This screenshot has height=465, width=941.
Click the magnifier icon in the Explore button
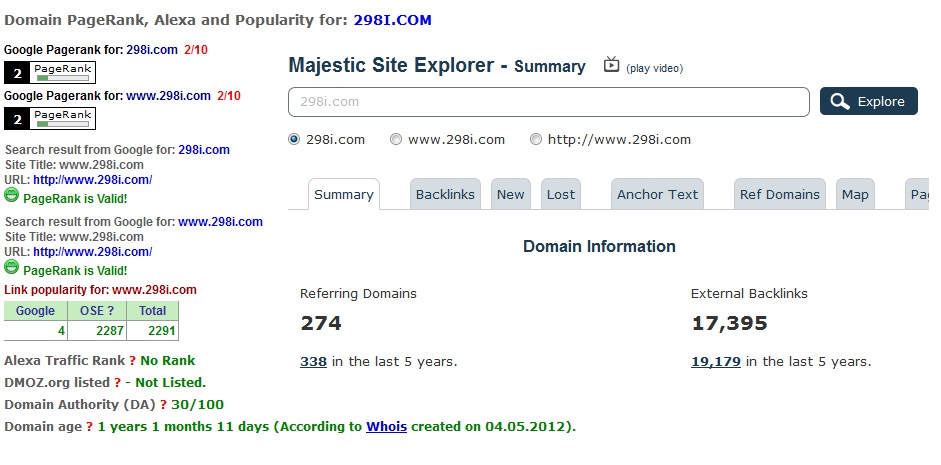coord(840,101)
